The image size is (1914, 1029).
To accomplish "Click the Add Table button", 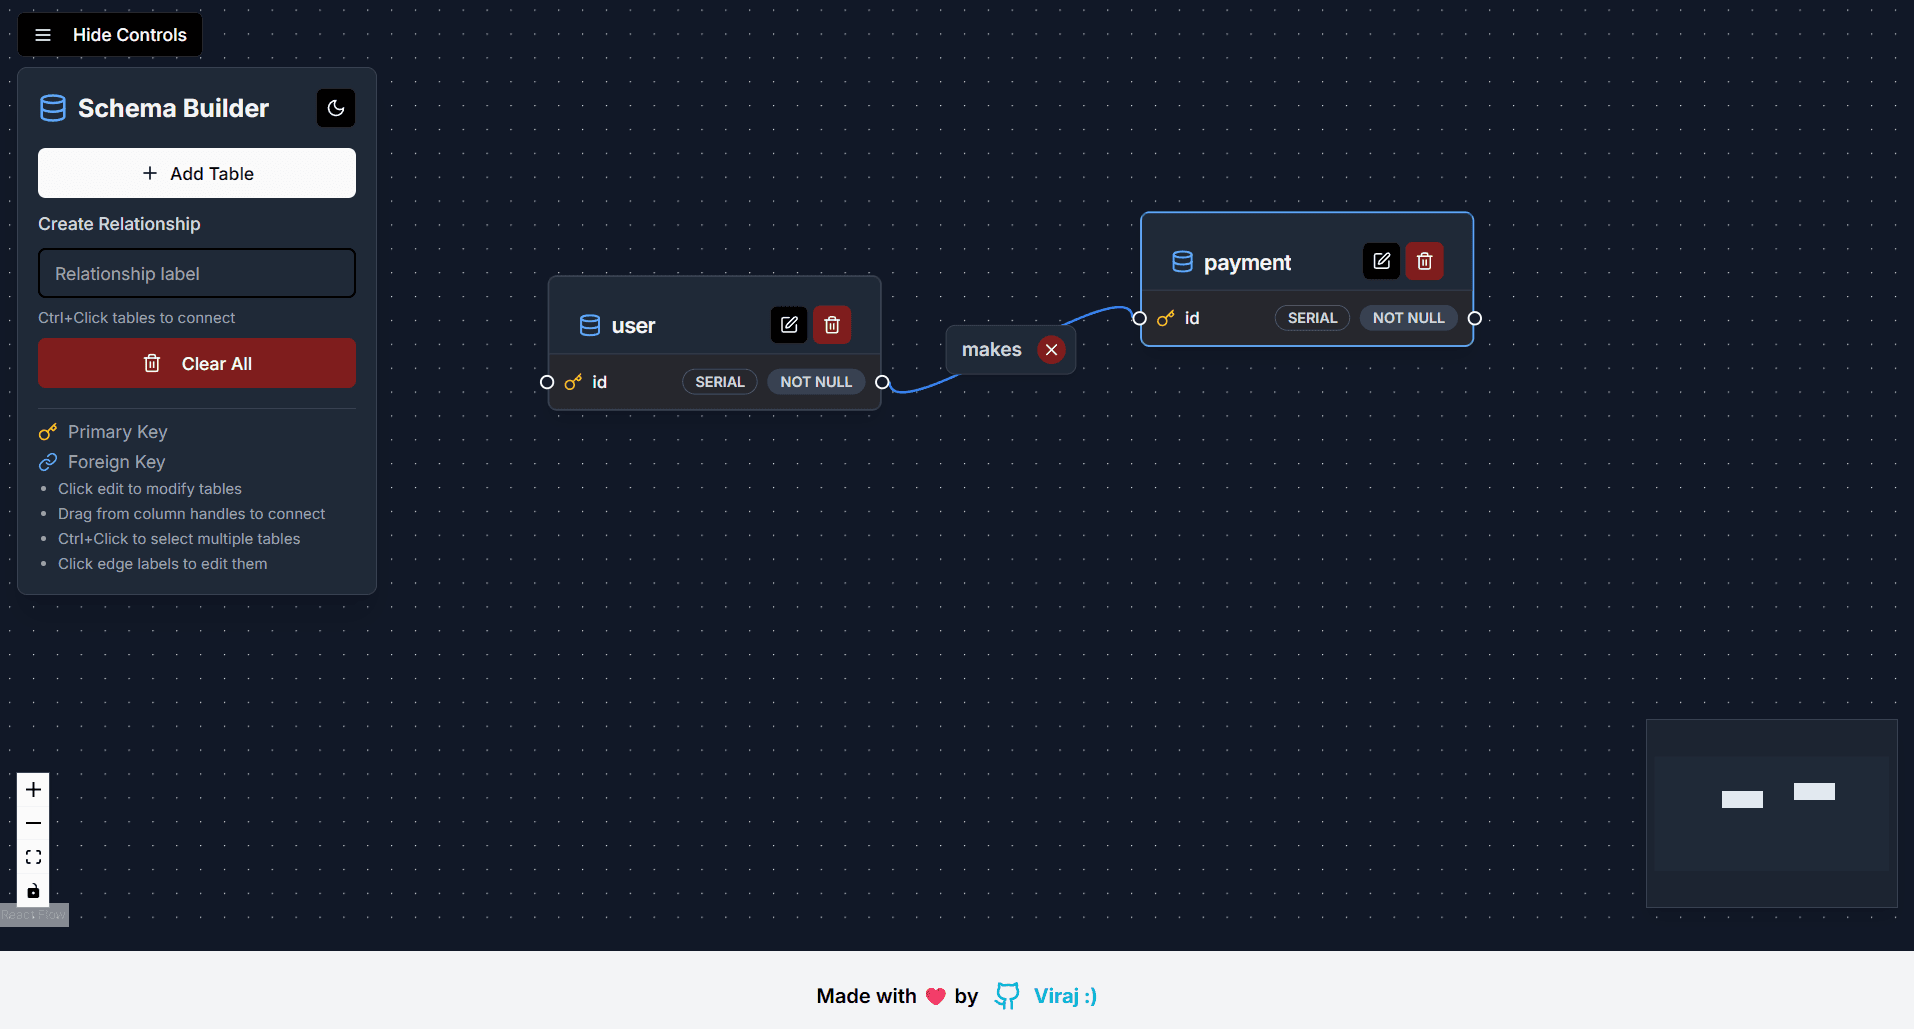I will pos(196,173).
